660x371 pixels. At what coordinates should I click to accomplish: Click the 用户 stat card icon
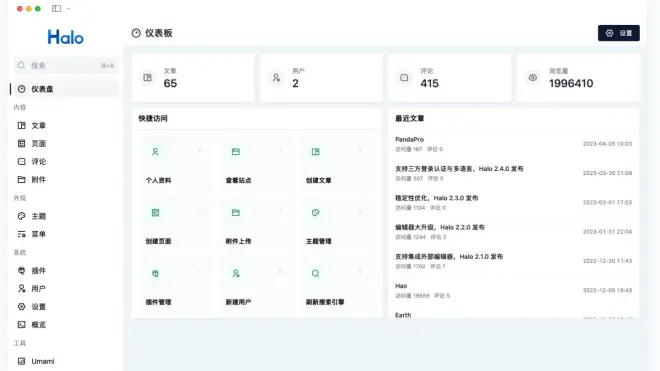click(276, 77)
